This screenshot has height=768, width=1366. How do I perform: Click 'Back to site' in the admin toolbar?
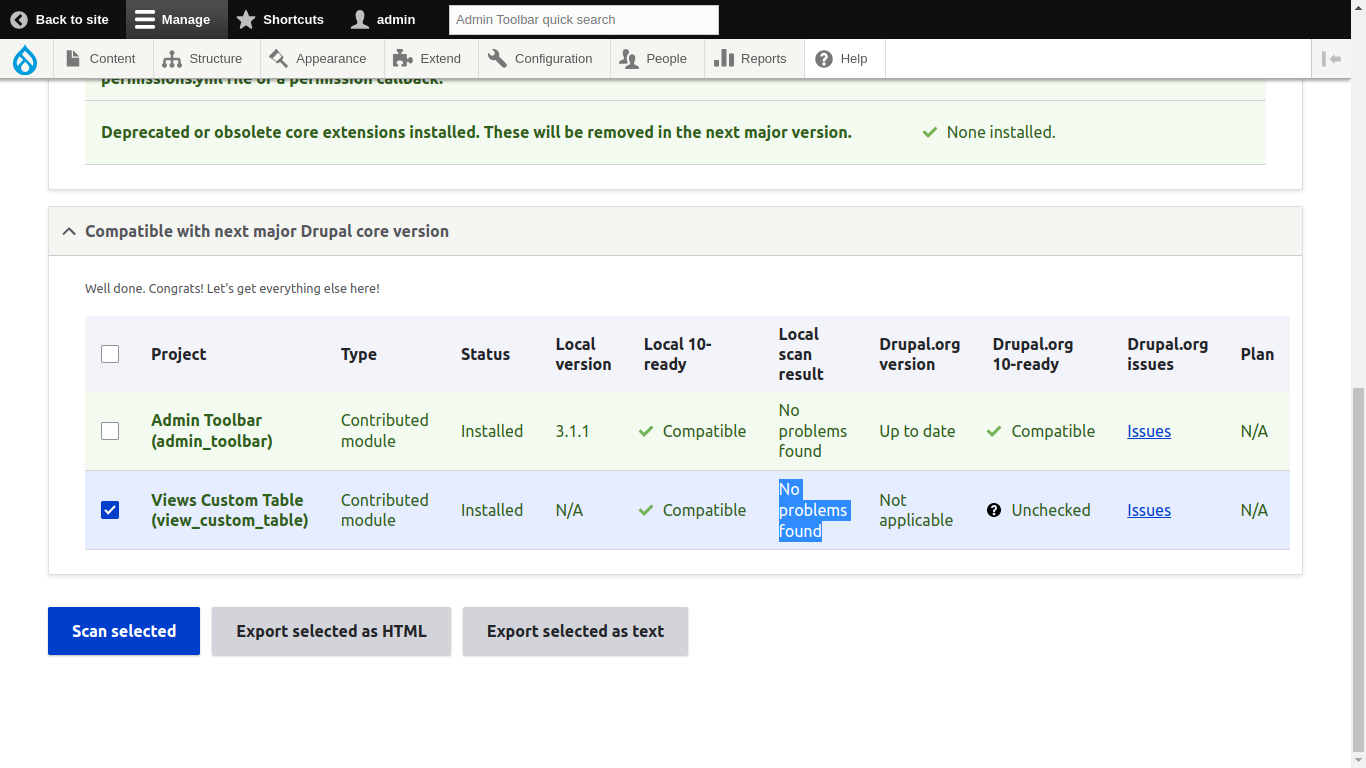point(60,19)
